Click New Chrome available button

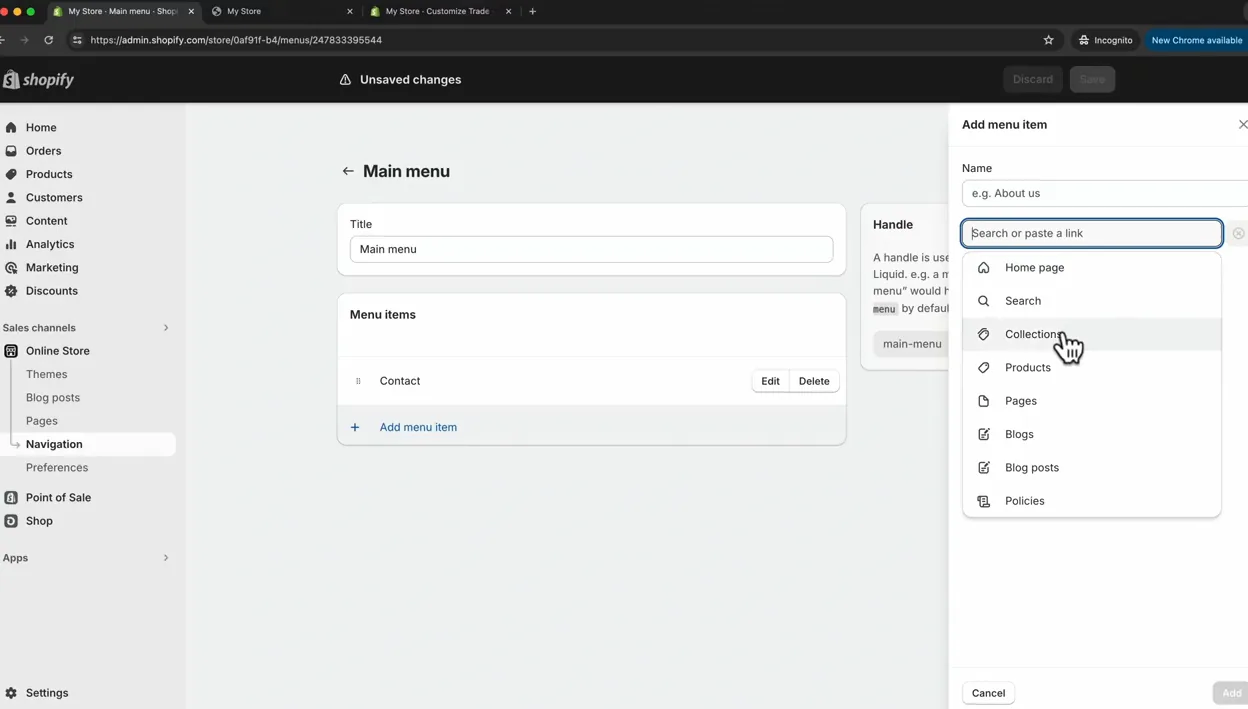(1196, 40)
